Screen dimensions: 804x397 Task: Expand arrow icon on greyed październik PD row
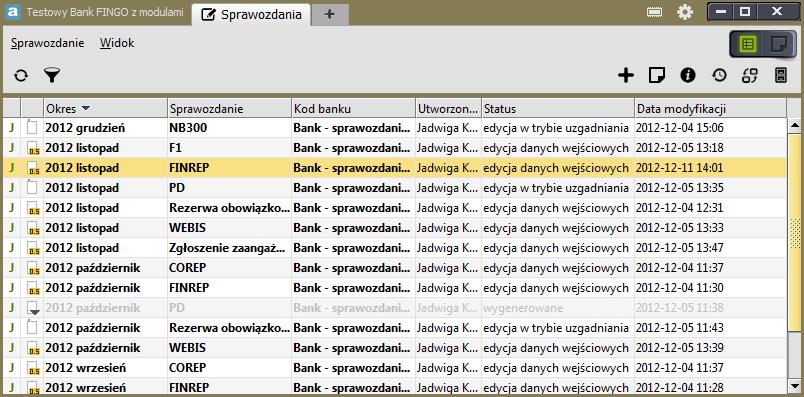click(x=33, y=308)
